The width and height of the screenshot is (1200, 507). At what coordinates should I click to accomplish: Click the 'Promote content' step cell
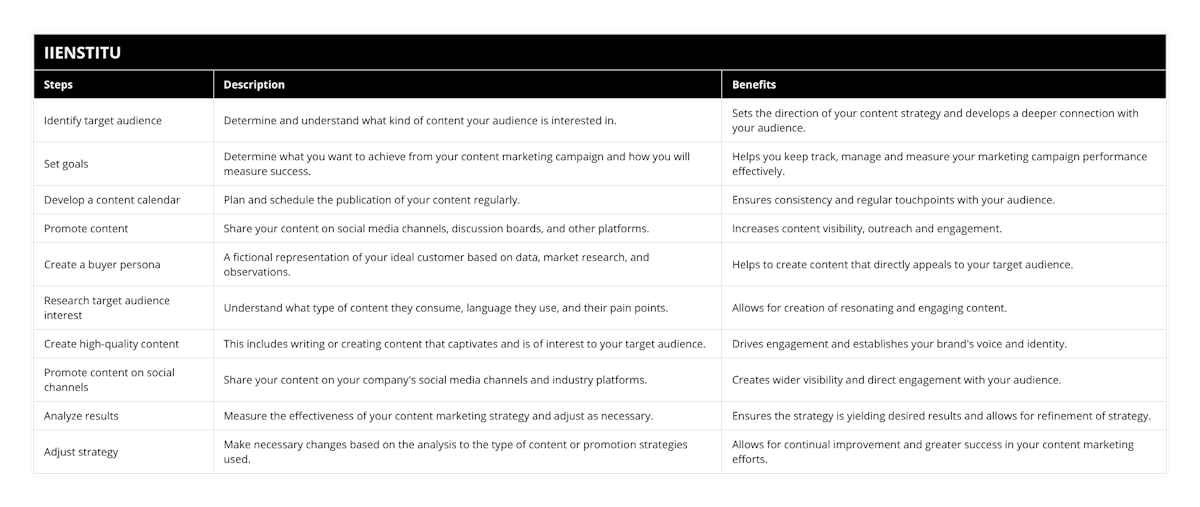(x=86, y=228)
